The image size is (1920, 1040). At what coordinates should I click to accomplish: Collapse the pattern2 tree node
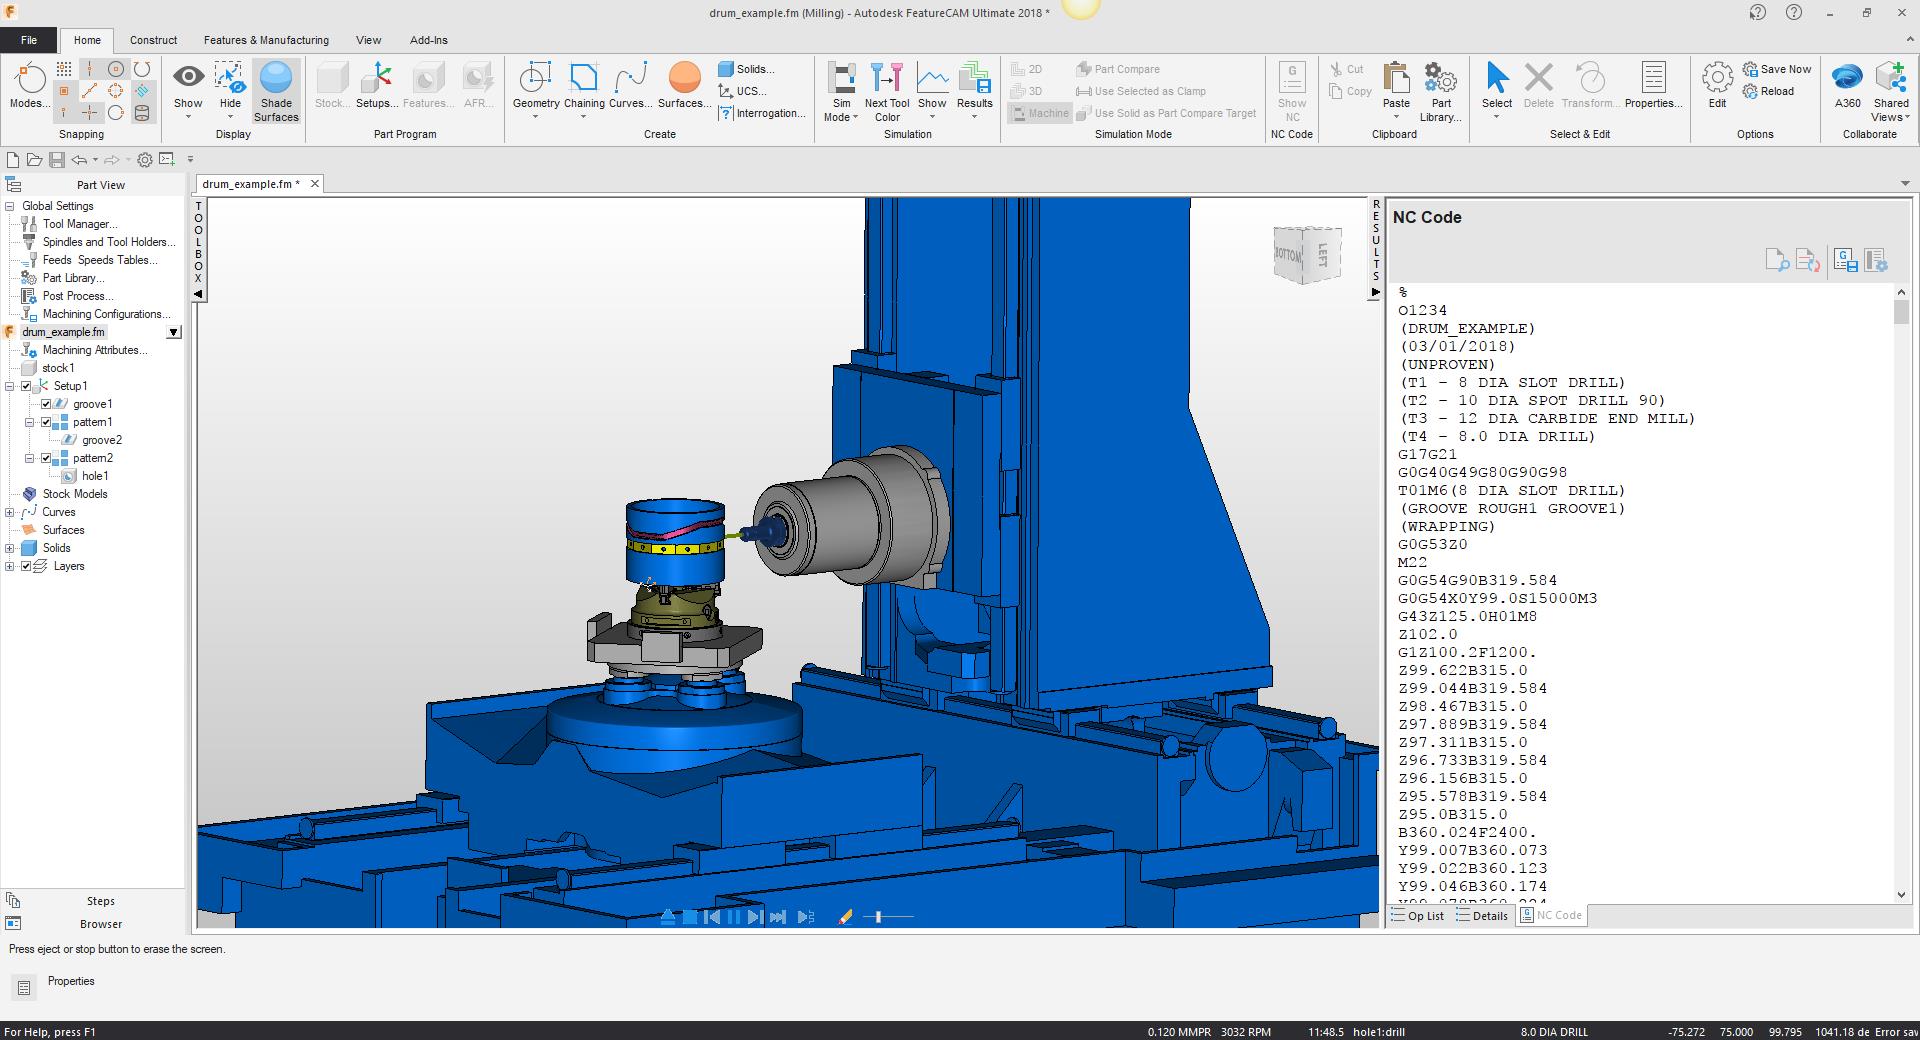[30, 458]
